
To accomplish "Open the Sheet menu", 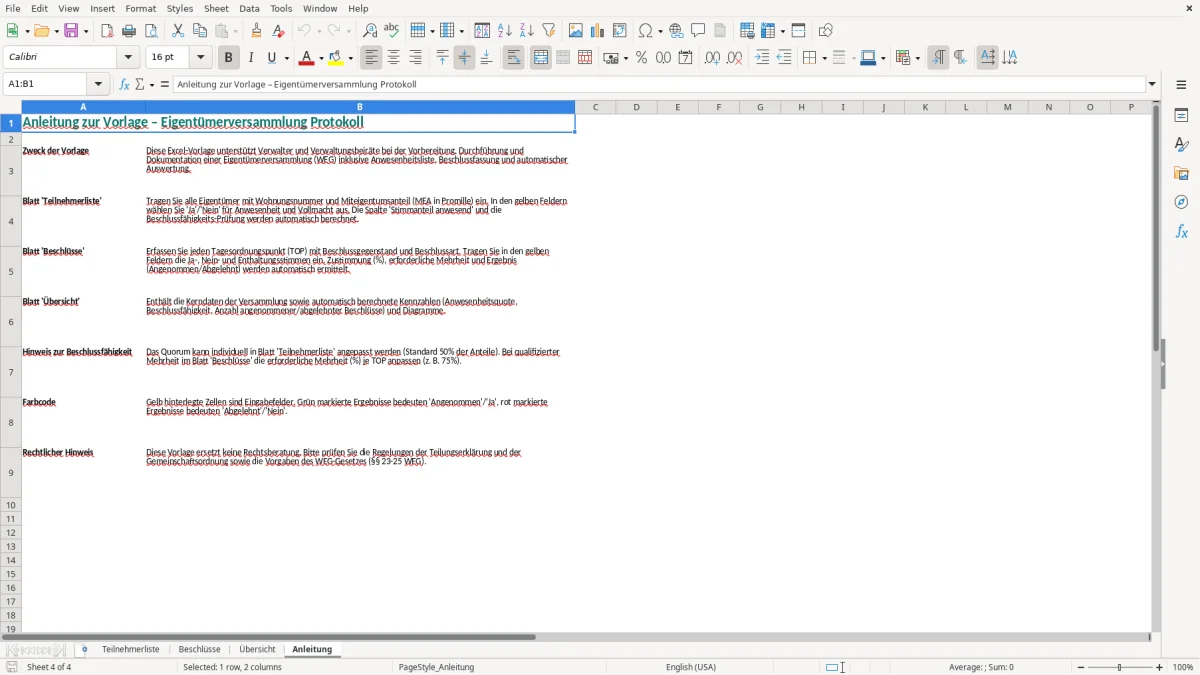I will [214, 8].
